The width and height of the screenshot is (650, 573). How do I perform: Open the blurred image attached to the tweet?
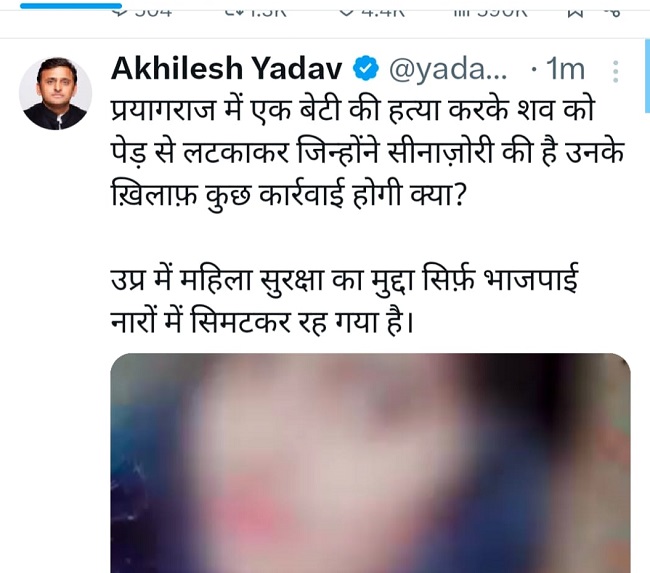[370, 462]
